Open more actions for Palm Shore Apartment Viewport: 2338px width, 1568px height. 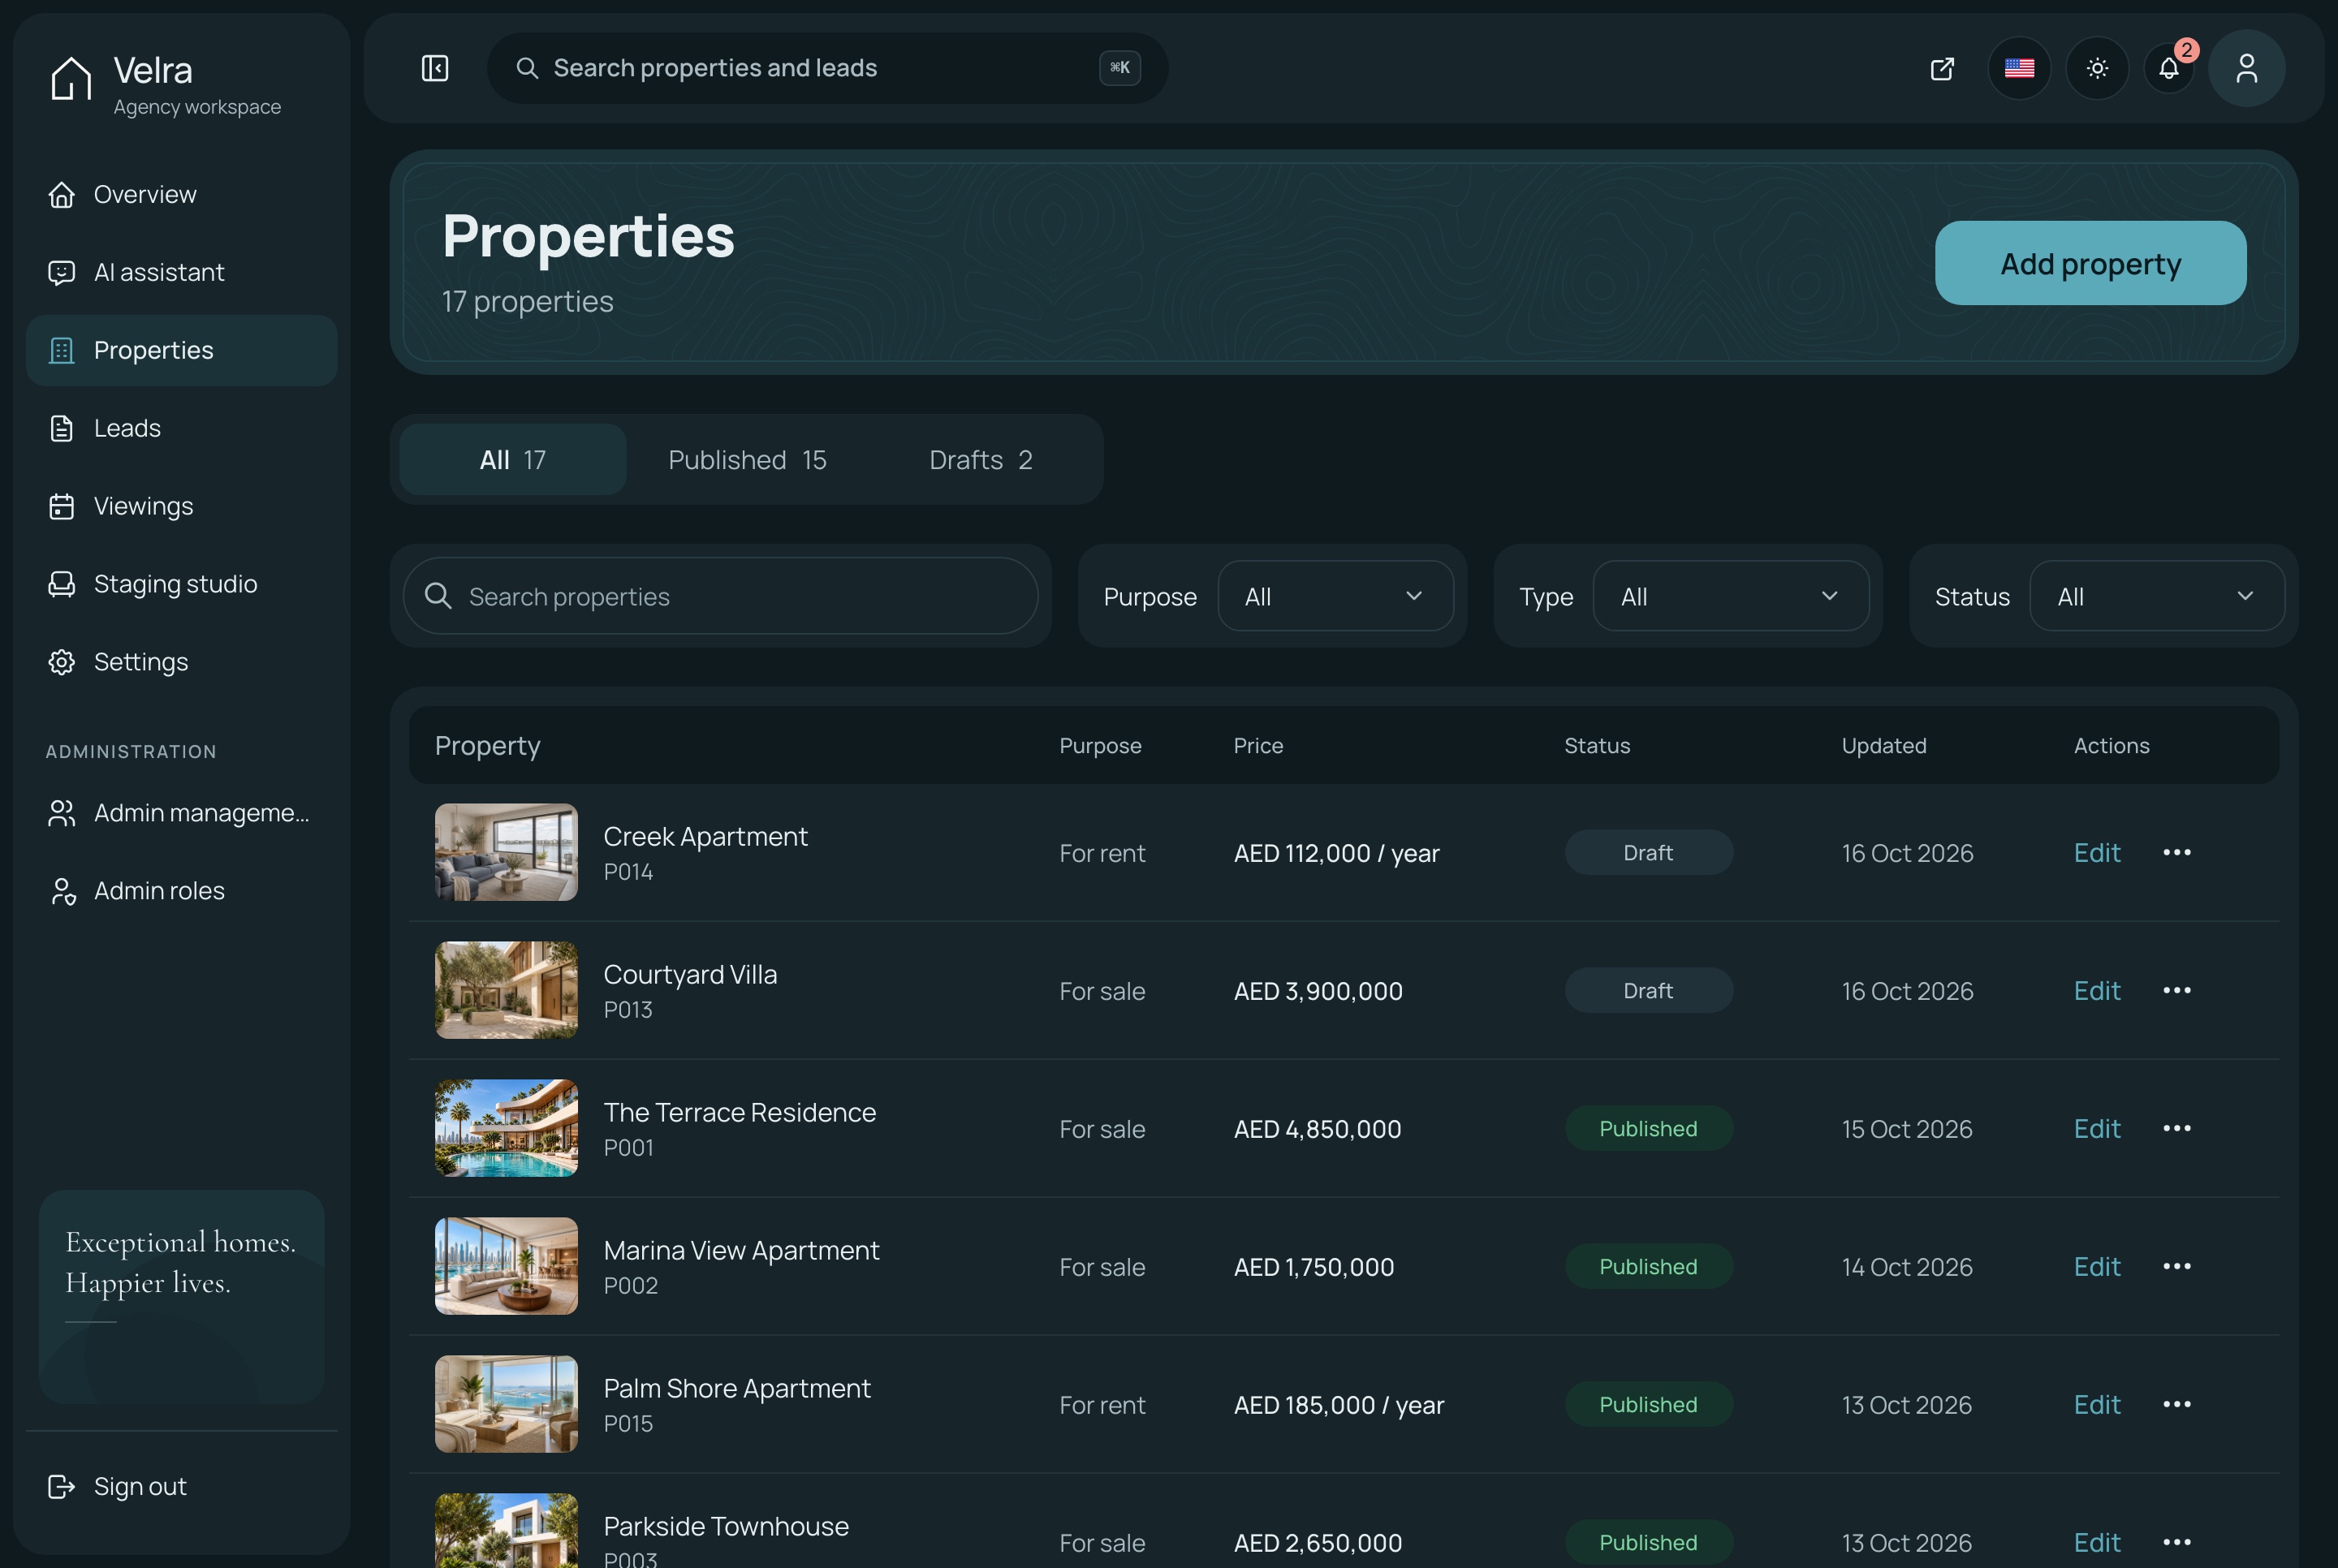point(2176,1405)
